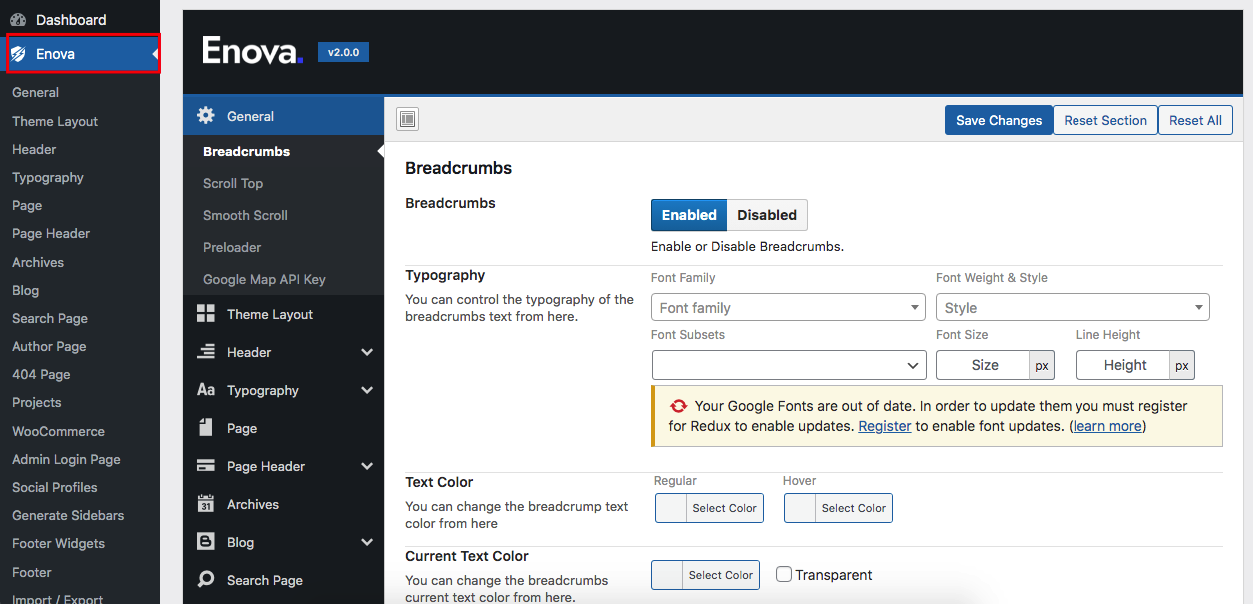Open the Search Page section in options panel
The height and width of the screenshot is (604, 1253).
tap(283, 580)
